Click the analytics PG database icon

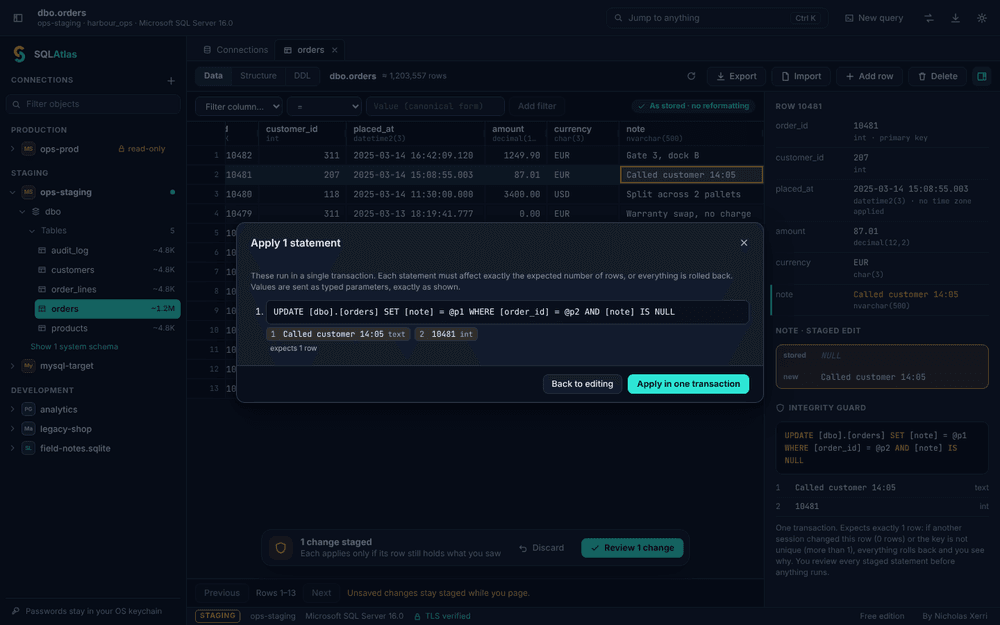(28, 409)
